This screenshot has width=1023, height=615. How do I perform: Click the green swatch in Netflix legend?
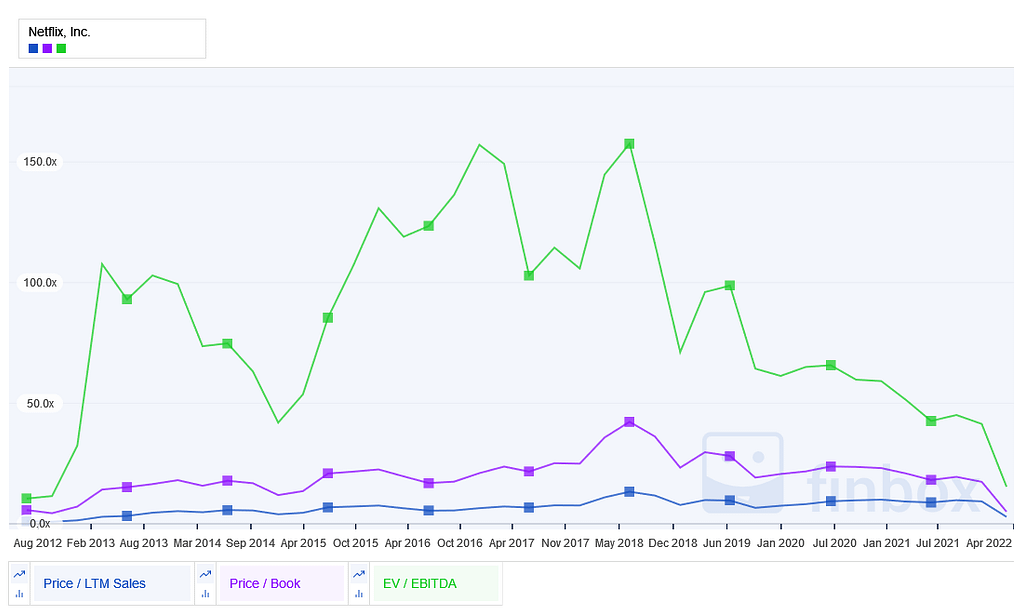click(61, 48)
